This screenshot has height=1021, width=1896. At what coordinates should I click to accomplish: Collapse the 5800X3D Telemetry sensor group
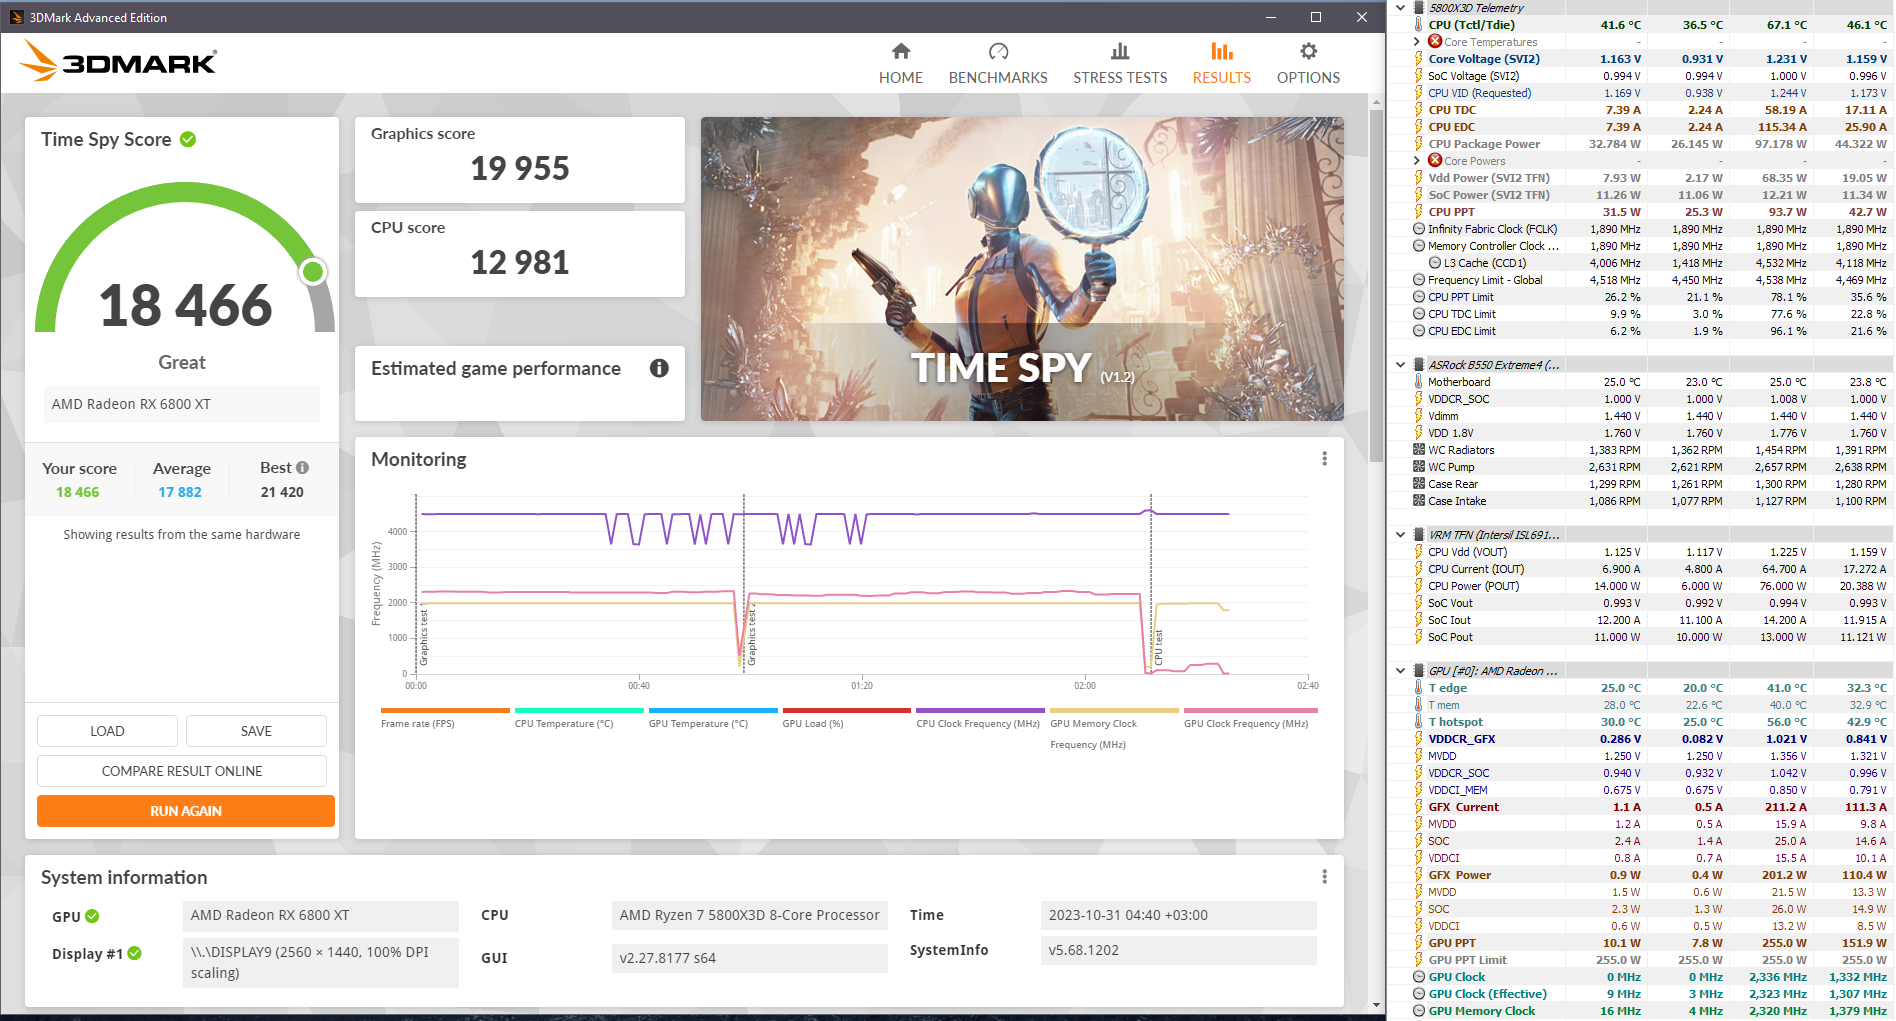pyautogui.click(x=1400, y=8)
